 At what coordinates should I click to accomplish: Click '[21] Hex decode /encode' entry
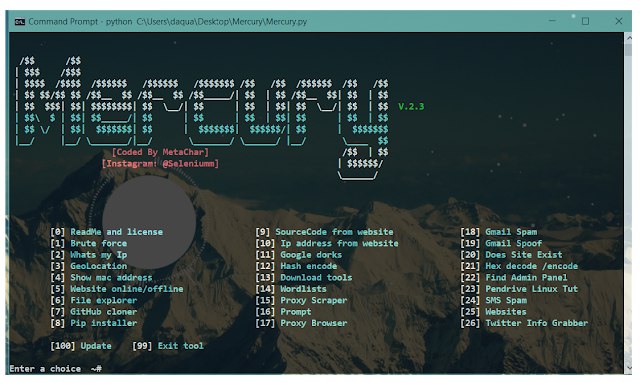click(519, 266)
